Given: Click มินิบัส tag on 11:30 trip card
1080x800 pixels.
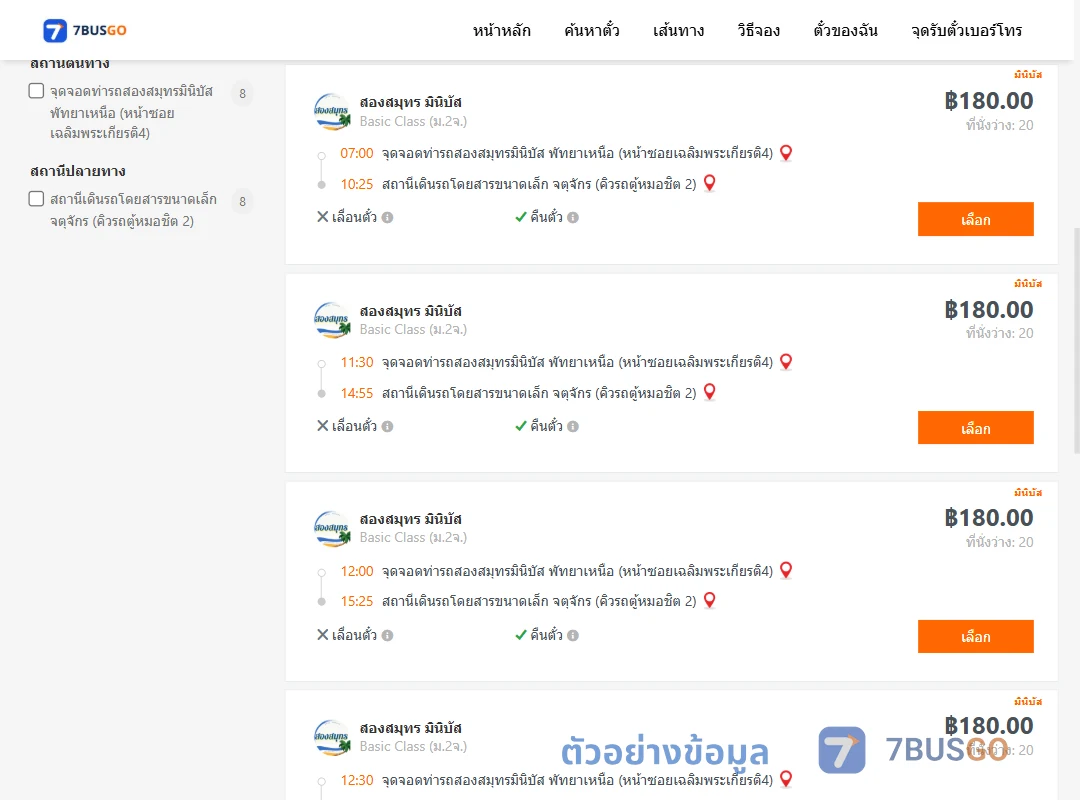Looking at the screenshot, I should 1028,283.
